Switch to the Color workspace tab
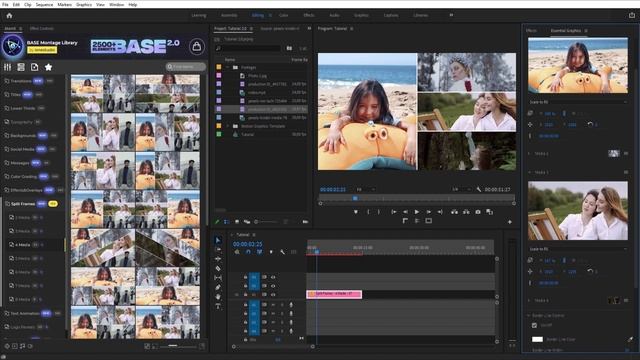This screenshot has height=360, width=640. tap(284, 15)
